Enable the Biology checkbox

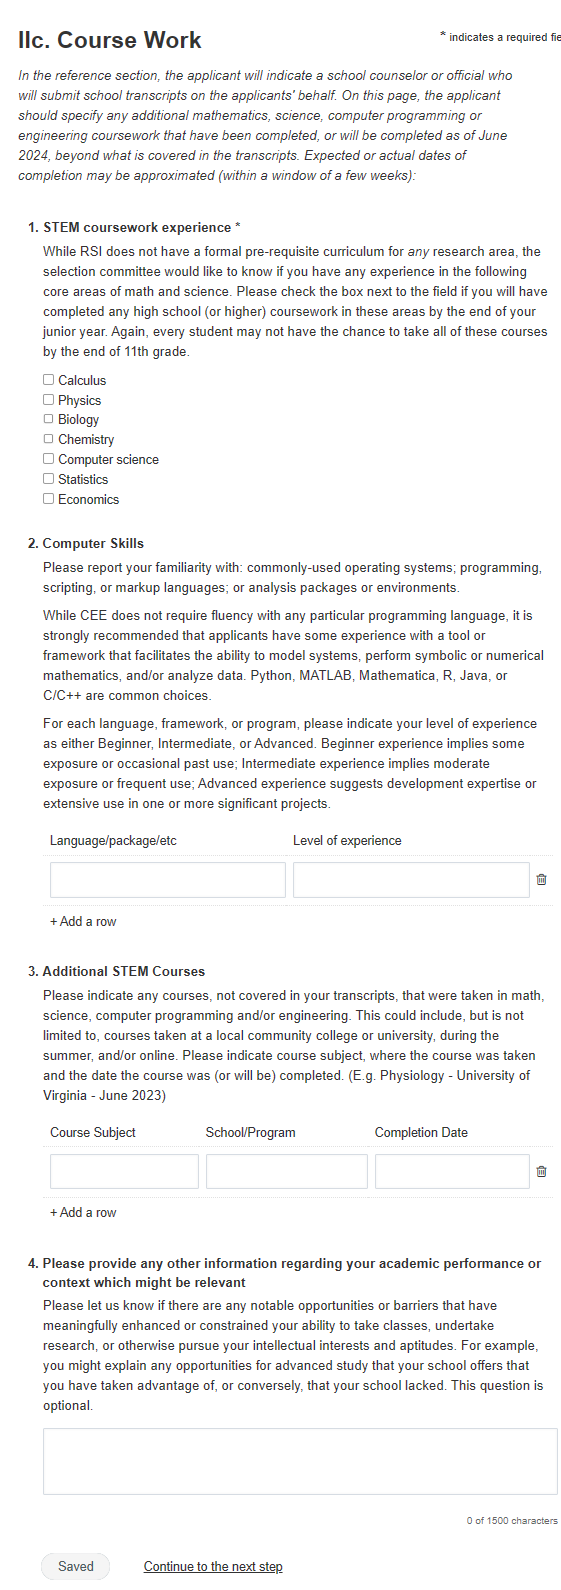pos(48,419)
